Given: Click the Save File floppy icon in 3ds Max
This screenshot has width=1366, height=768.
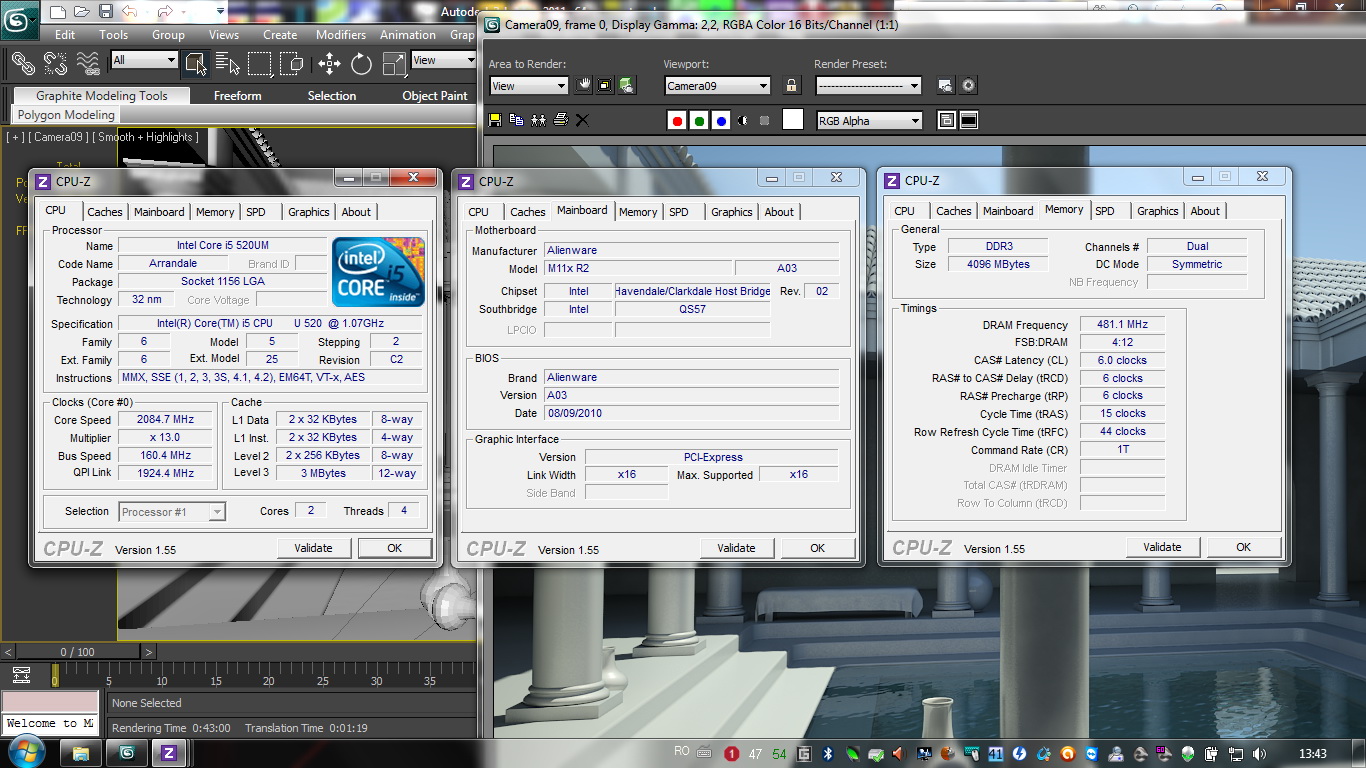Looking at the screenshot, I should (106, 12).
